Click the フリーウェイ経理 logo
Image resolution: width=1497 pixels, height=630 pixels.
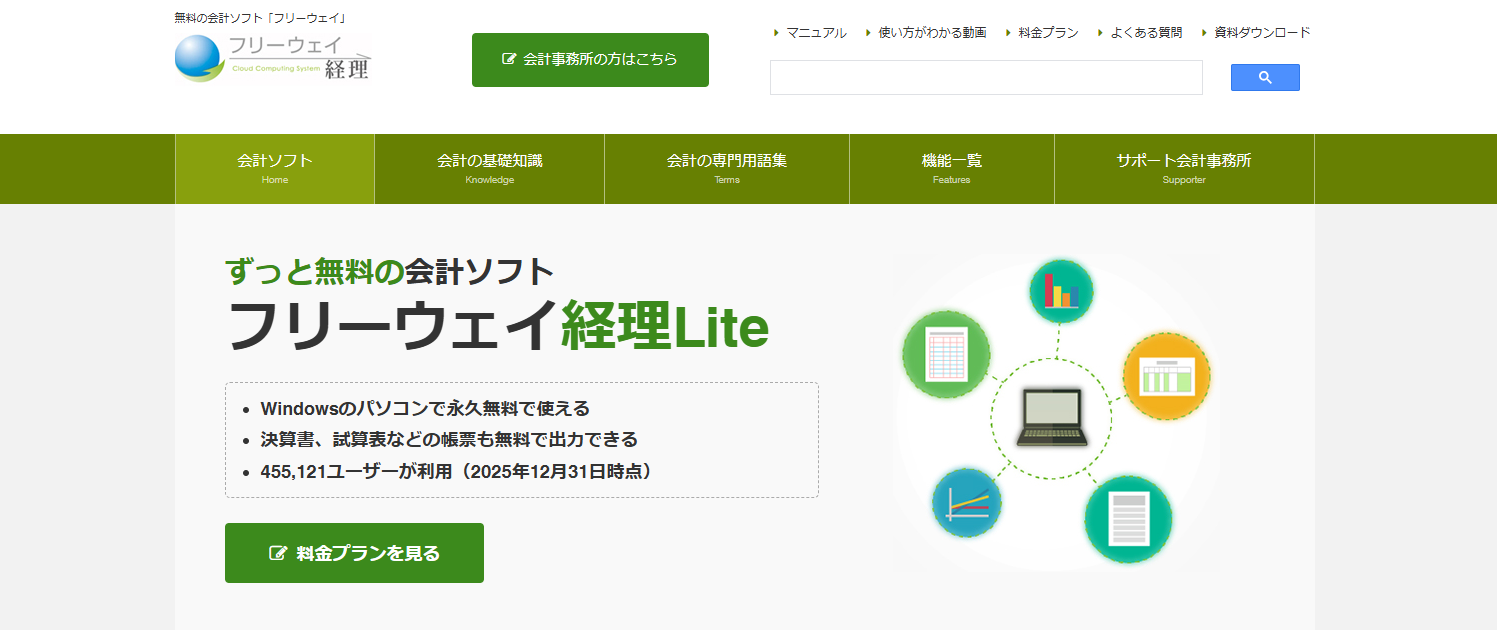tap(272, 56)
